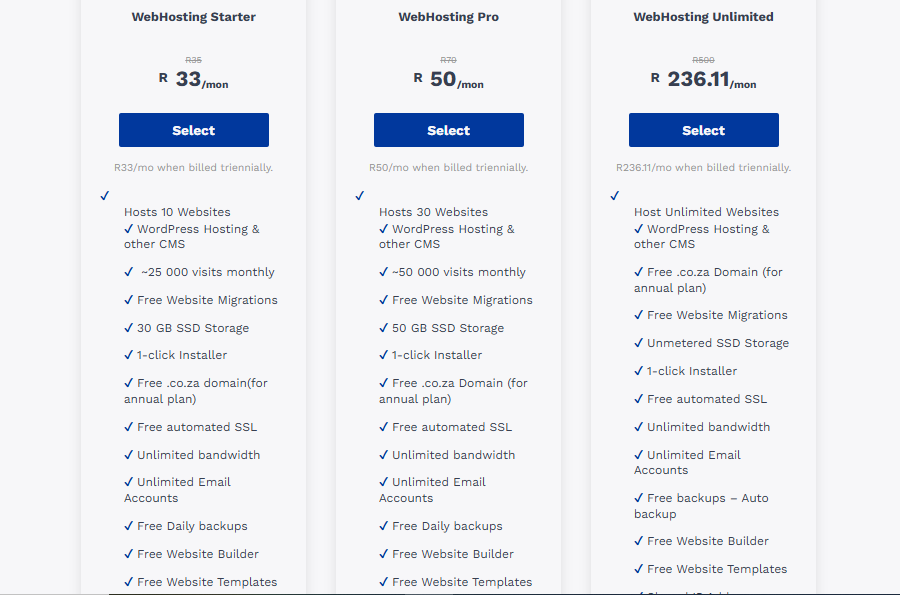Click checkmark beside 50 GB SSD Storage
This screenshot has width=900, height=595.
click(x=383, y=328)
